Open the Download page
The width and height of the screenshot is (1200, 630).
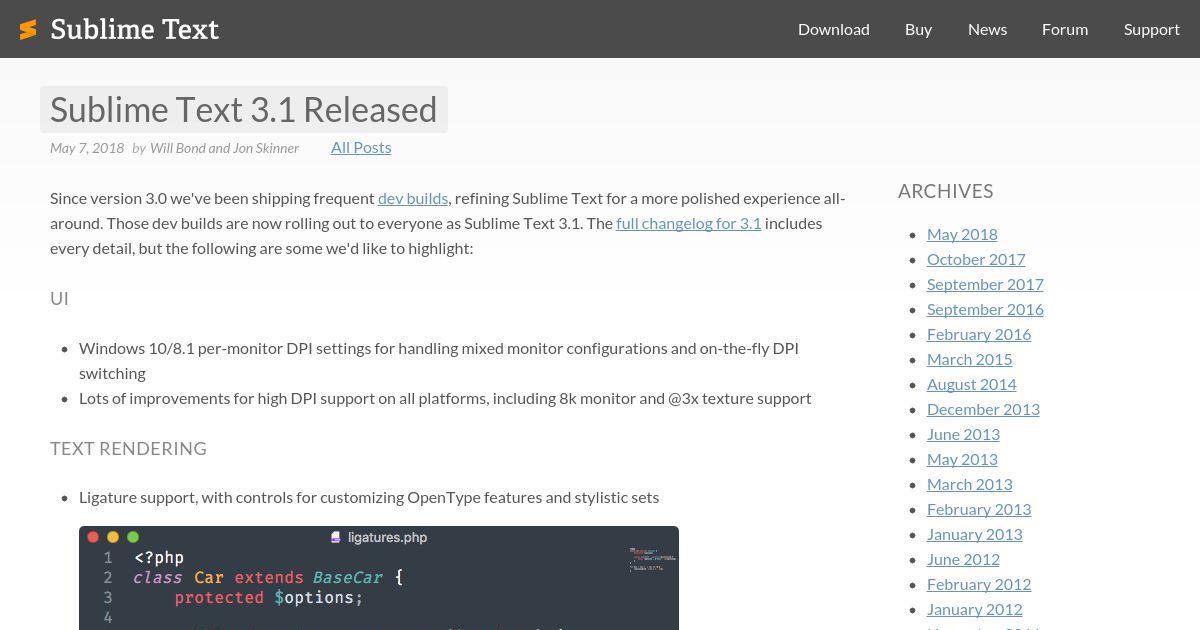[833, 29]
